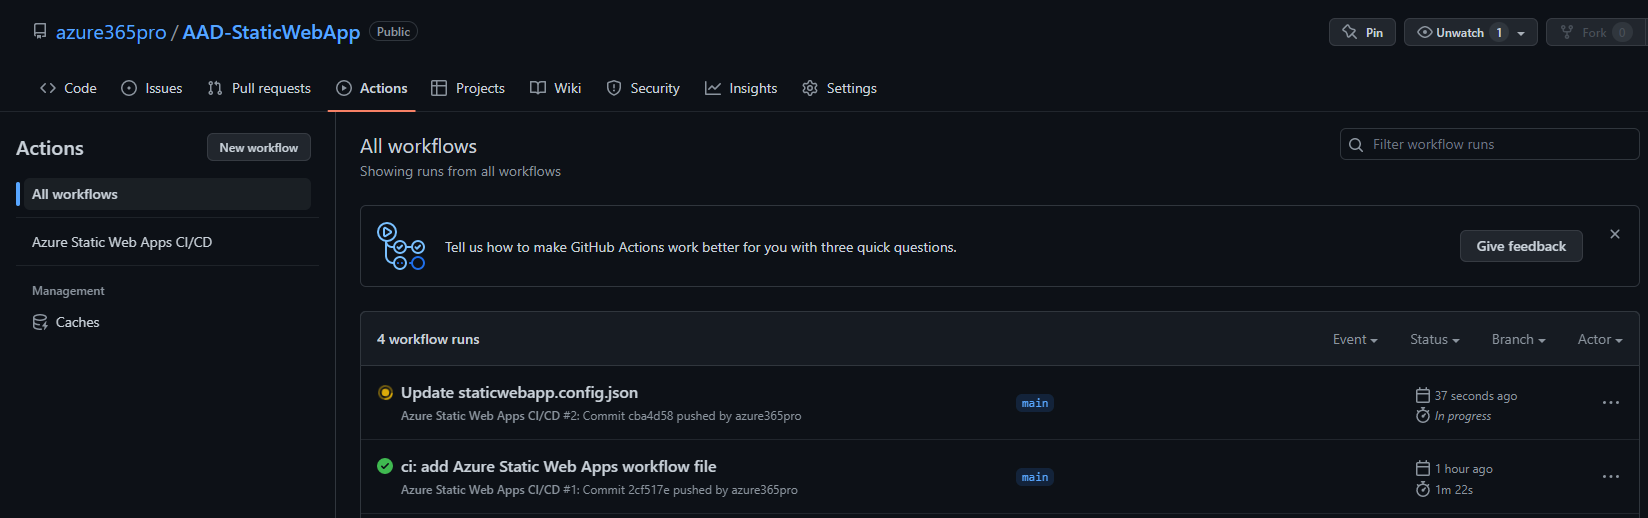
Task: Click the GitHub Actions workflow illustration in feedback banner
Action: 401,246
